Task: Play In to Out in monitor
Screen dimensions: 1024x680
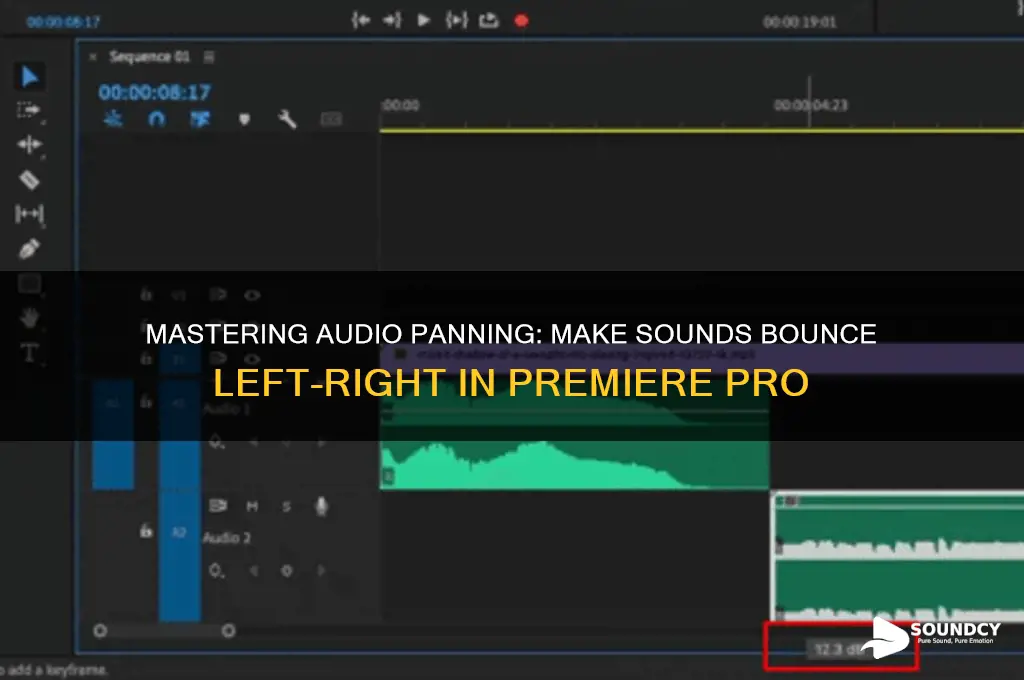Action: coord(456,21)
